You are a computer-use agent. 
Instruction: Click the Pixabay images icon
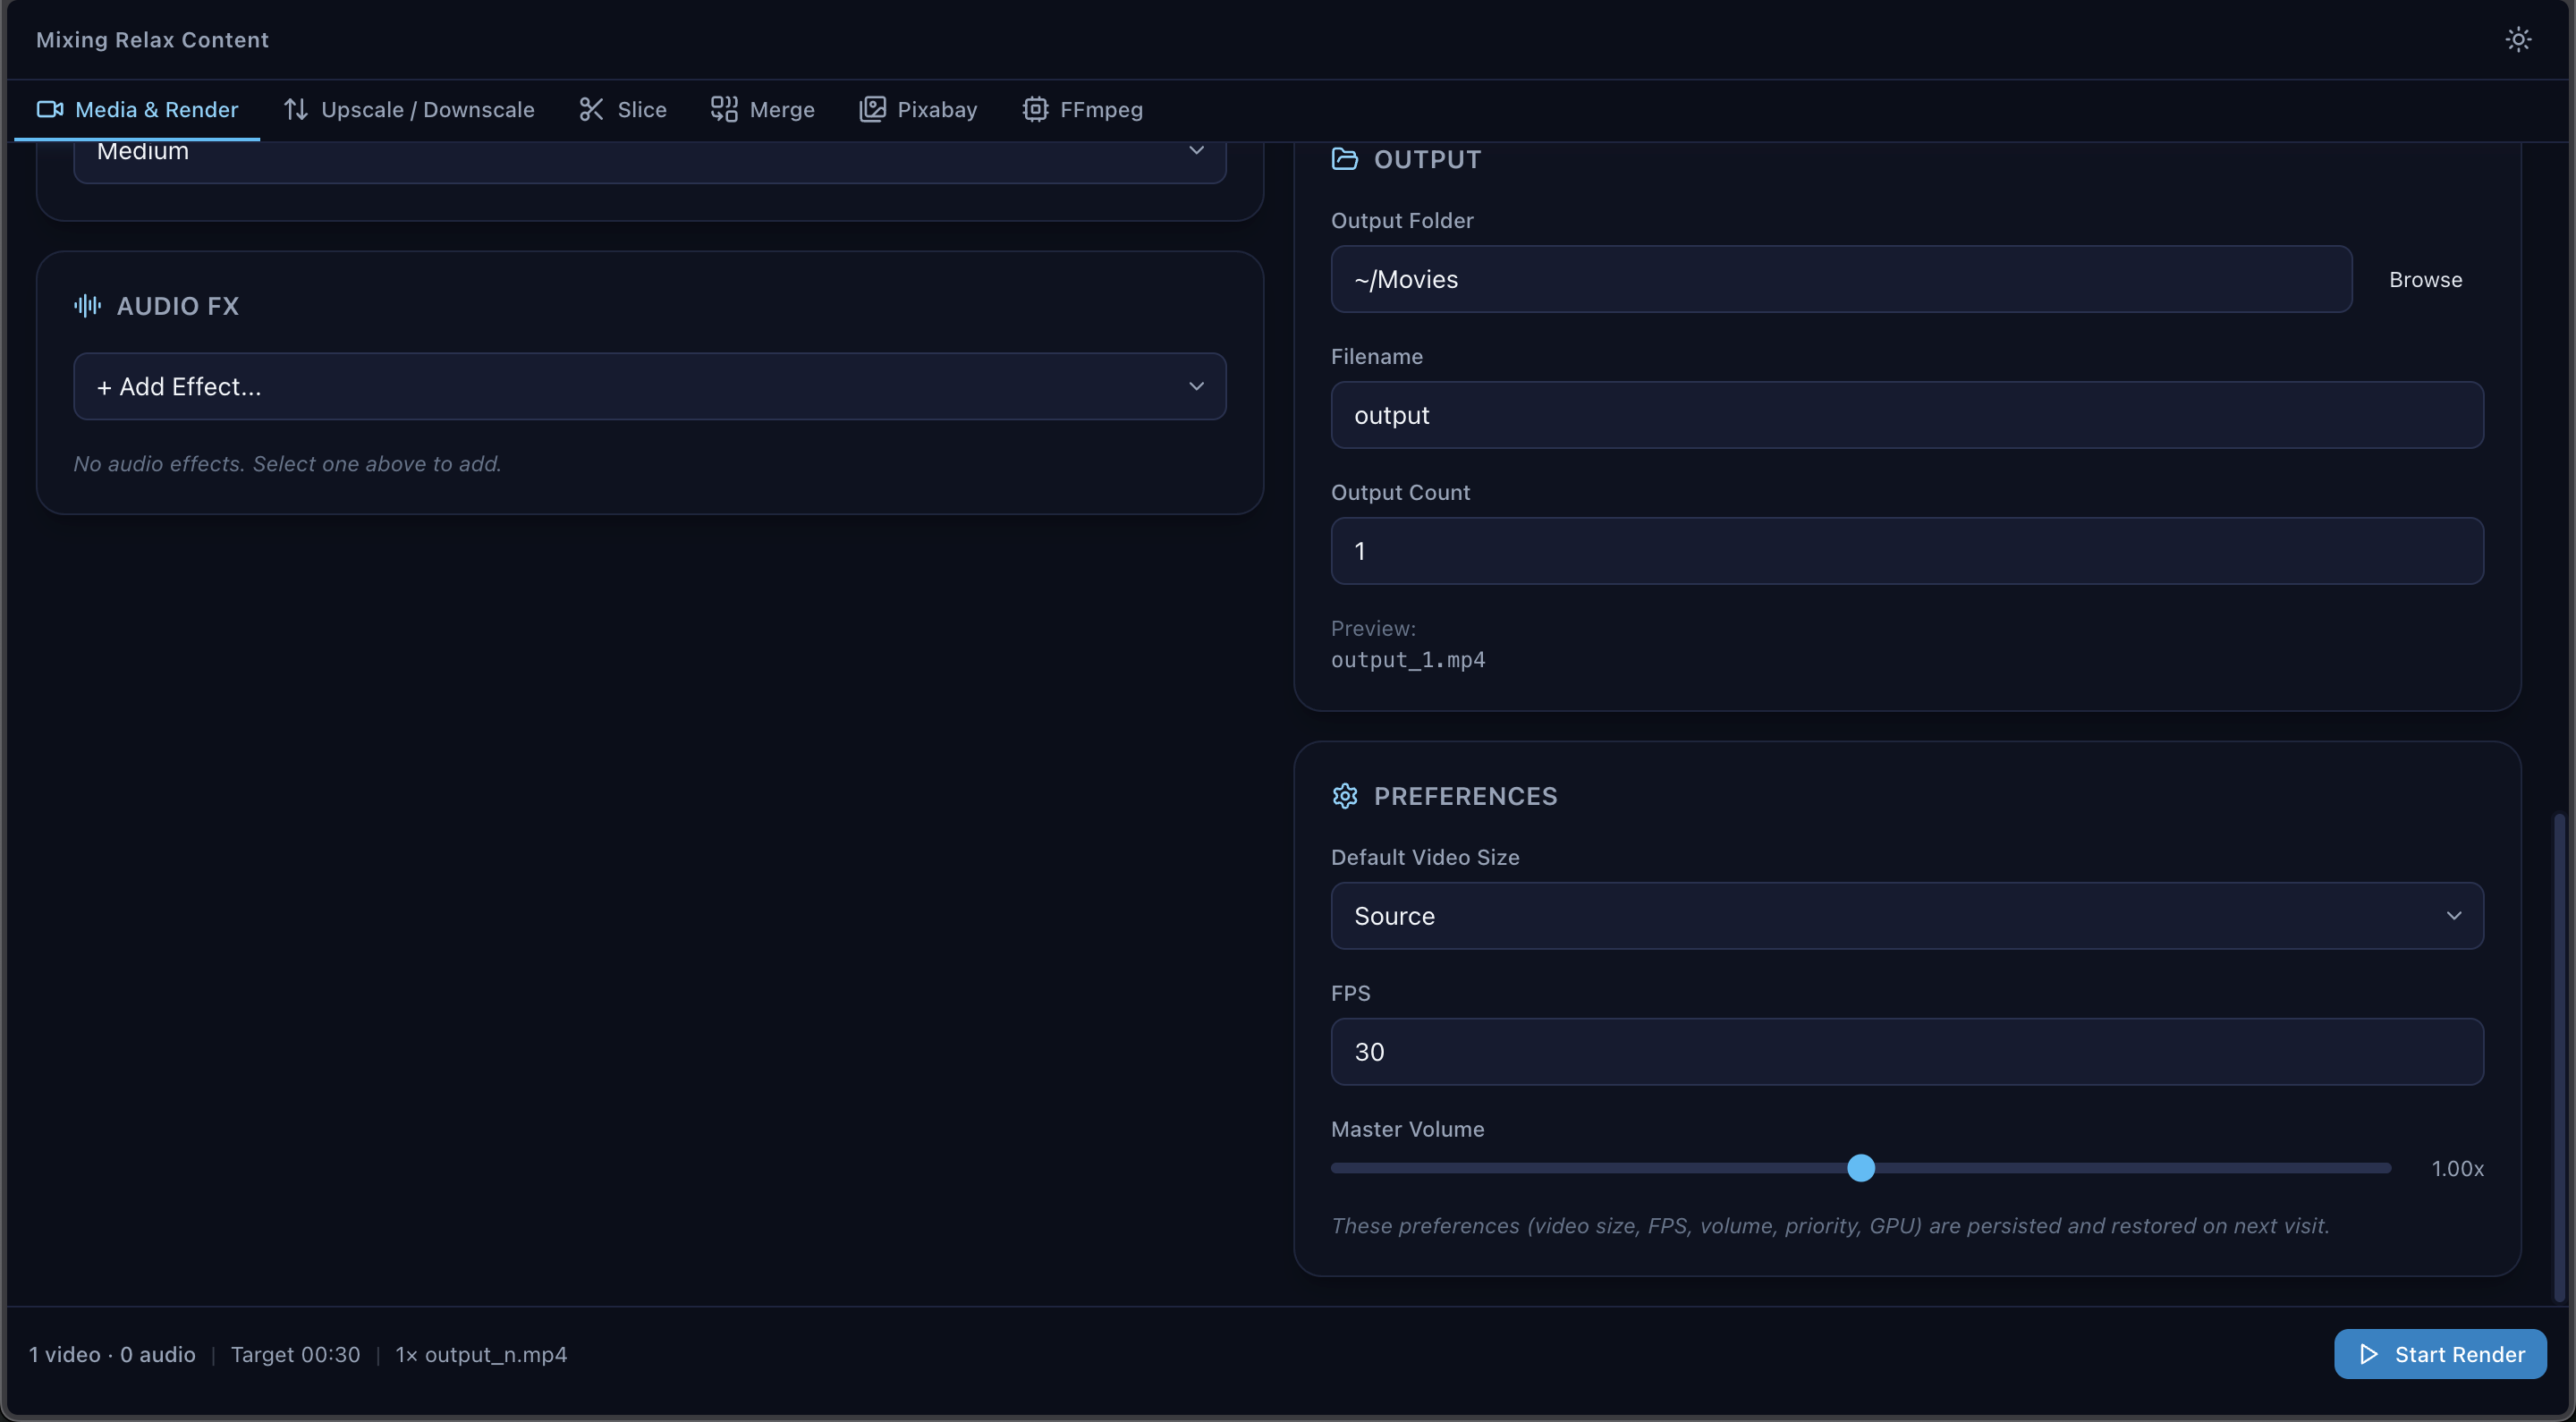pyautogui.click(x=872, y=109)
